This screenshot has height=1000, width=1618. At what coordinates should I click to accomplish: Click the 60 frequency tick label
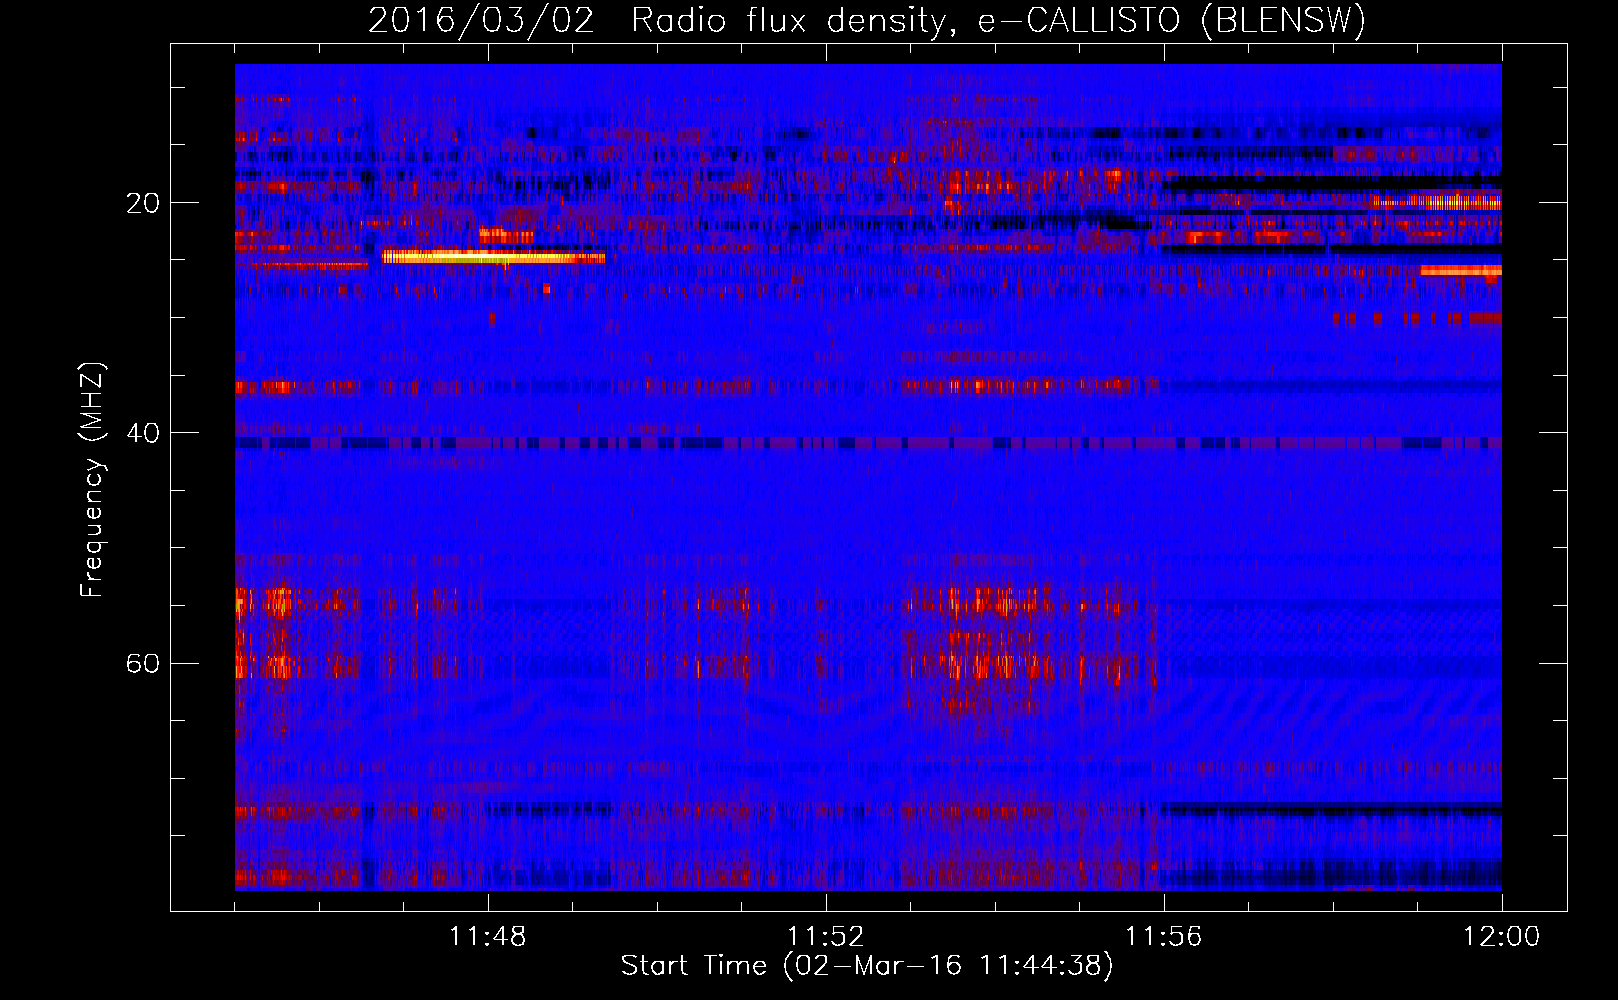click(143, 664)
